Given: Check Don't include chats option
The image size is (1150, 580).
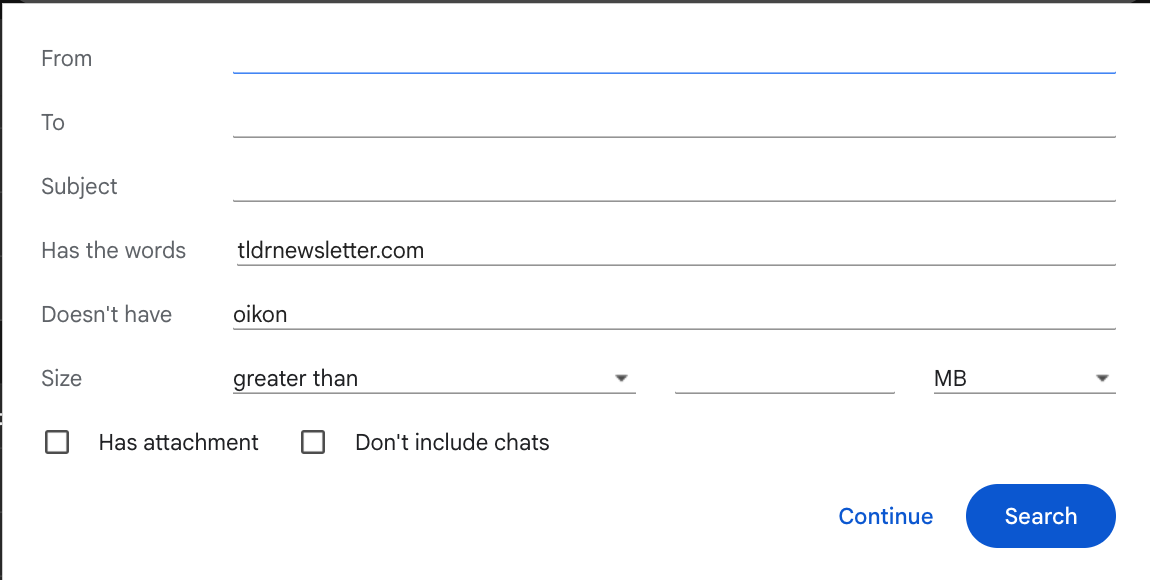Looking at the screenshot, I should click(x=313, y=441).
